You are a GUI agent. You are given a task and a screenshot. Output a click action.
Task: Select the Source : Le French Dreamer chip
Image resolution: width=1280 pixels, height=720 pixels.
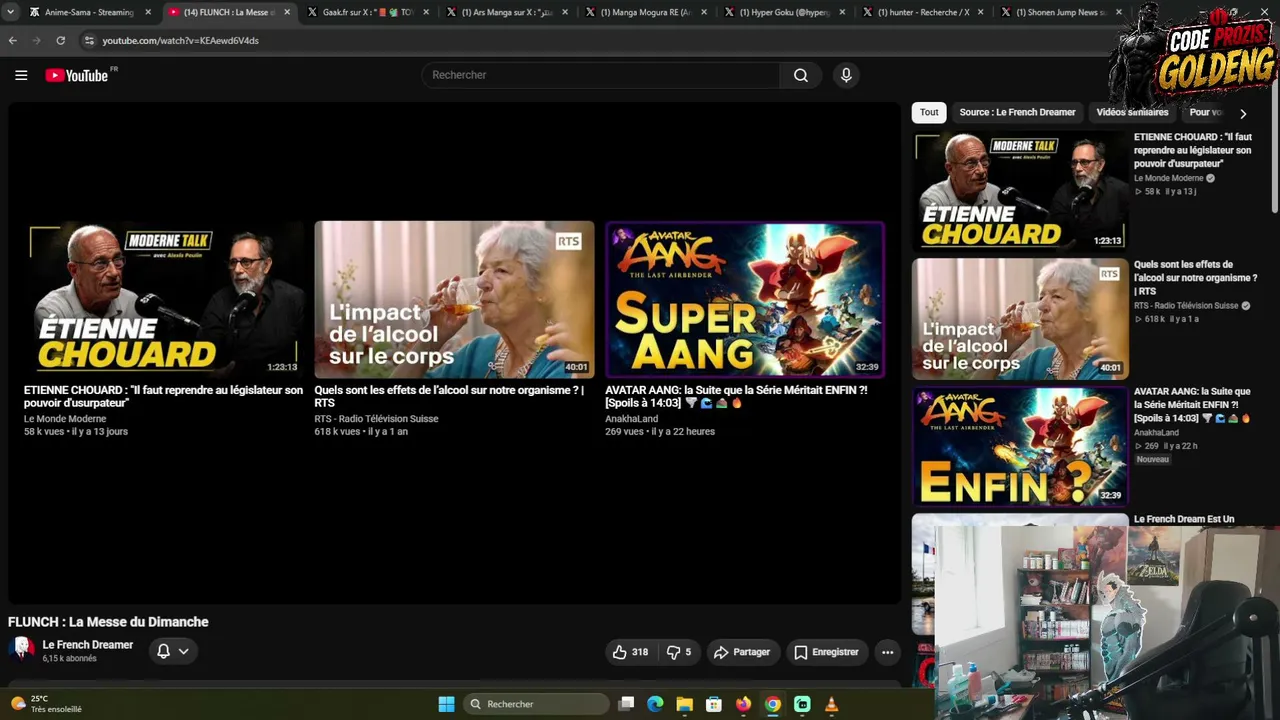(1017, 113)
